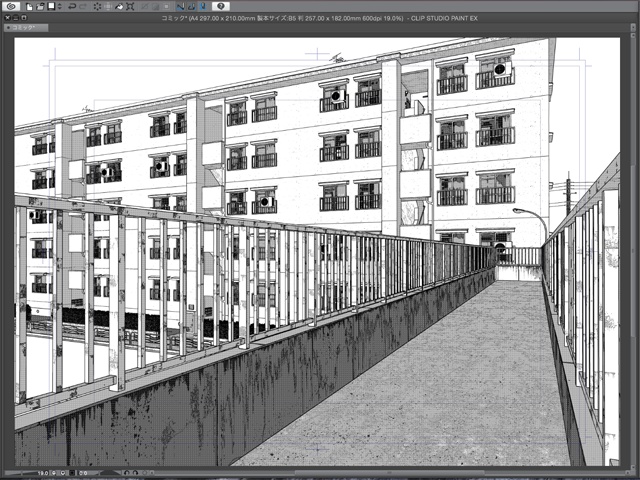Viewport: 640px width, 480px height.
Task: Click the rotation angle value field
Action: (x=83, y=473)
